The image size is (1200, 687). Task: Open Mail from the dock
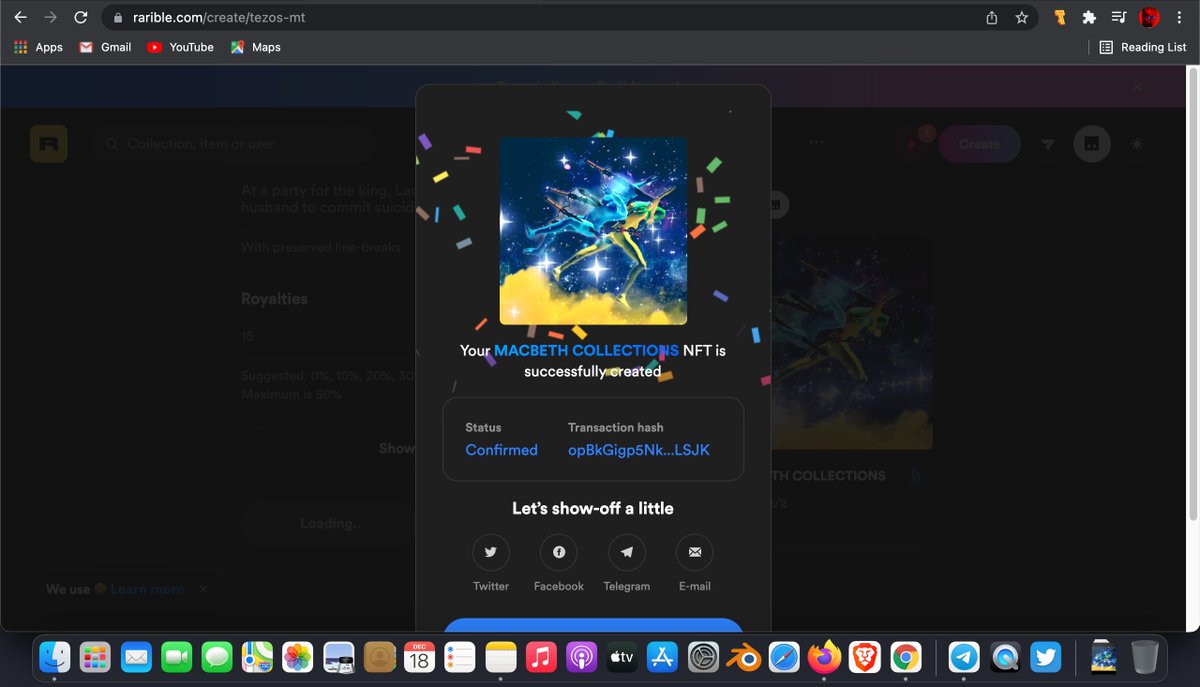pos(135,657)
